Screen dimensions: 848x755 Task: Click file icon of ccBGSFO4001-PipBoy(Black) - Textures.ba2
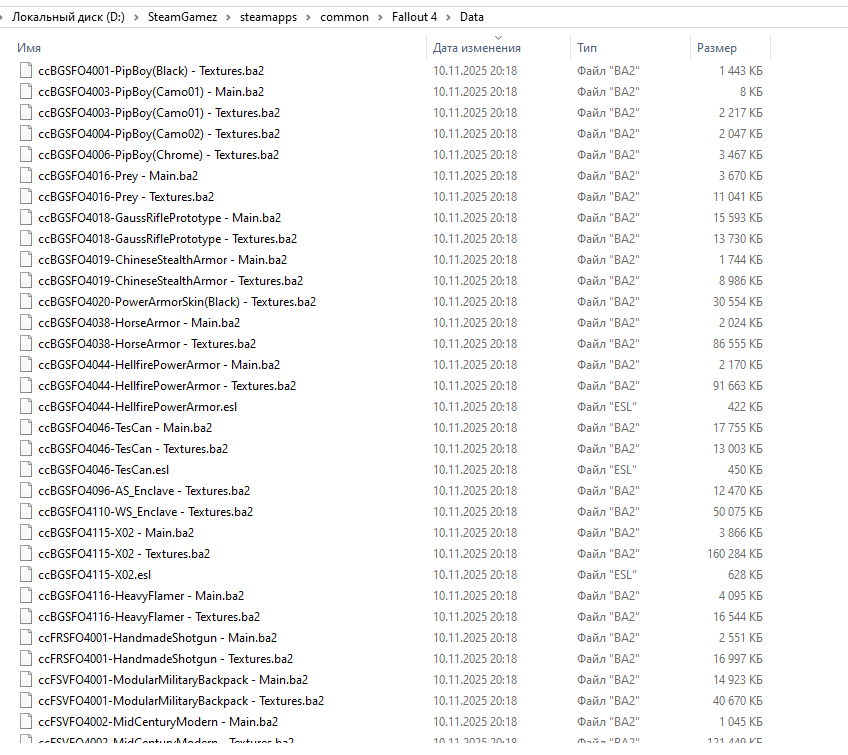[x=26, y=71]
